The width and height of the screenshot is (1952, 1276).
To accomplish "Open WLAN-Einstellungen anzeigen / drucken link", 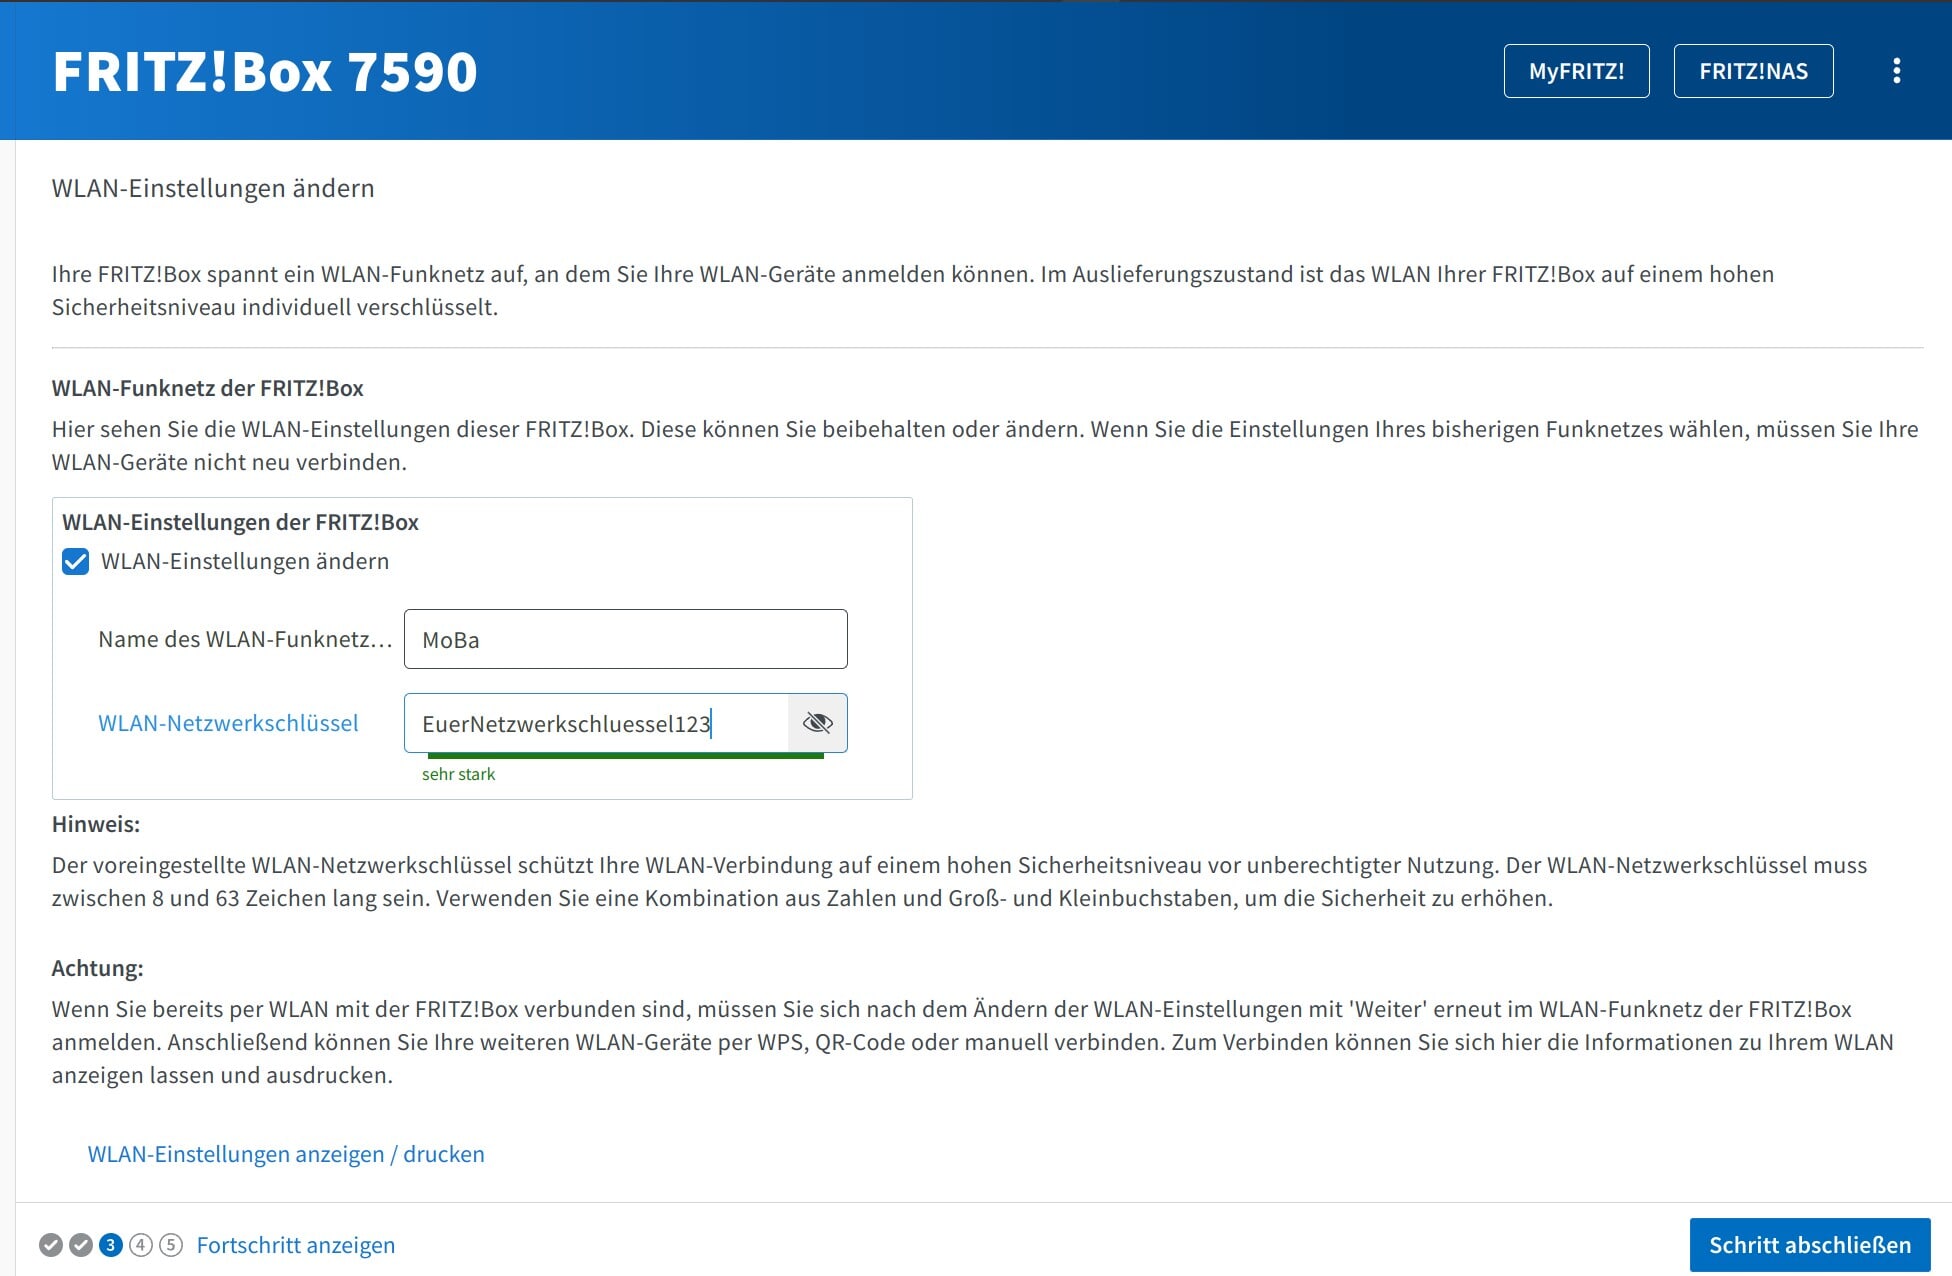I will (x=286, y=1154).
